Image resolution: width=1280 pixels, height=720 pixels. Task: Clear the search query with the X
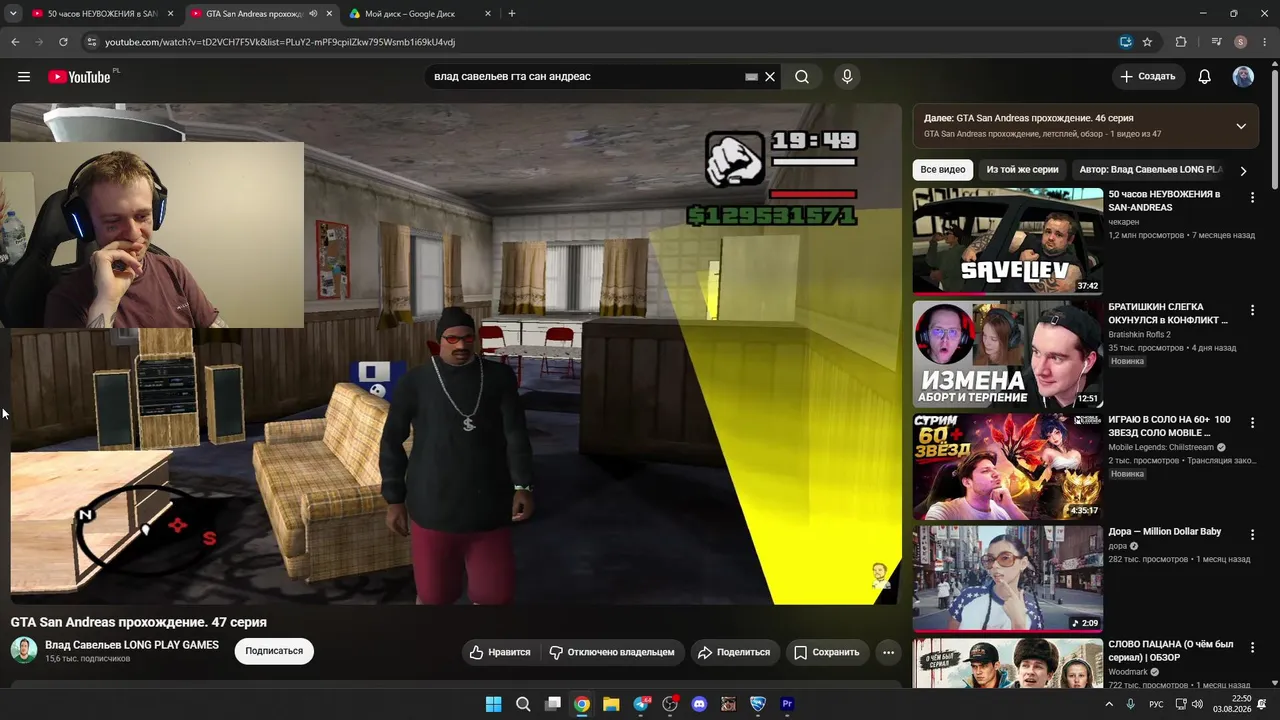coord(770,77)
